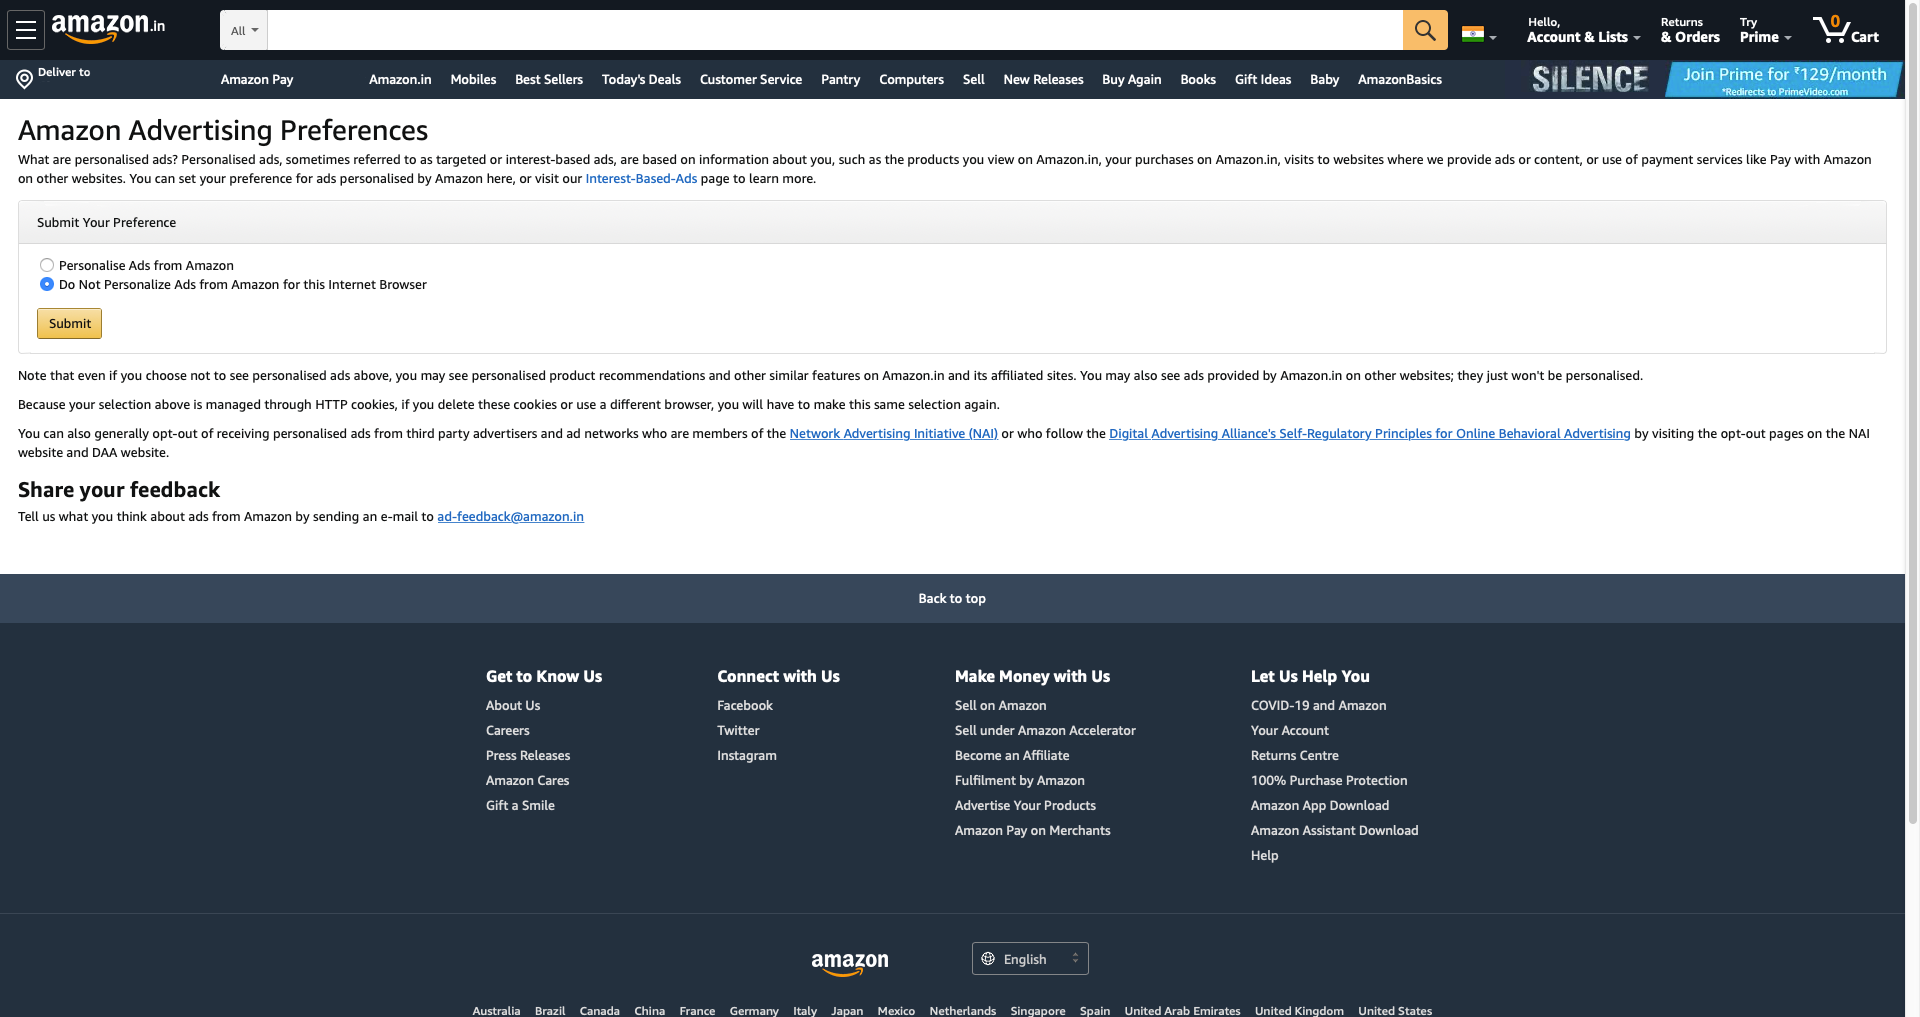
Task: Open Press Releases footer link
Action: (528, 755)
